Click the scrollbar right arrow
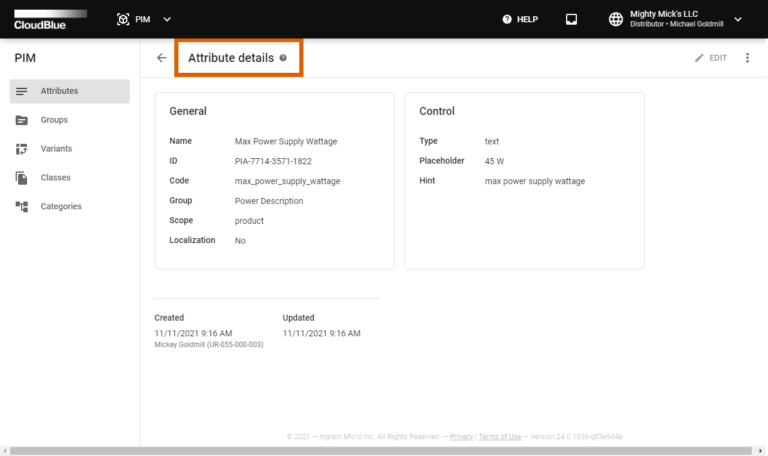Image resolution: width=768 pixels, height=456 pixels. (760, 451)
